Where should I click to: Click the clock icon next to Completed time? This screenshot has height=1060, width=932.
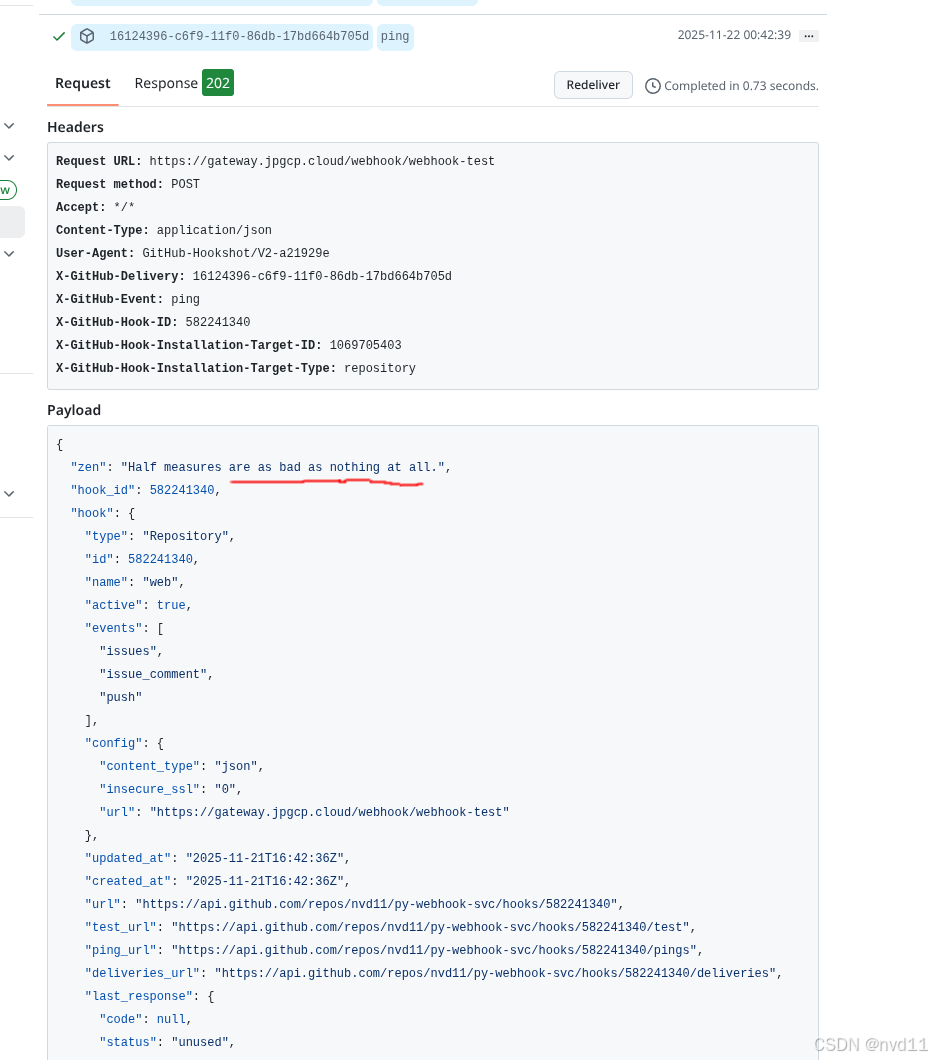(652, 86)
